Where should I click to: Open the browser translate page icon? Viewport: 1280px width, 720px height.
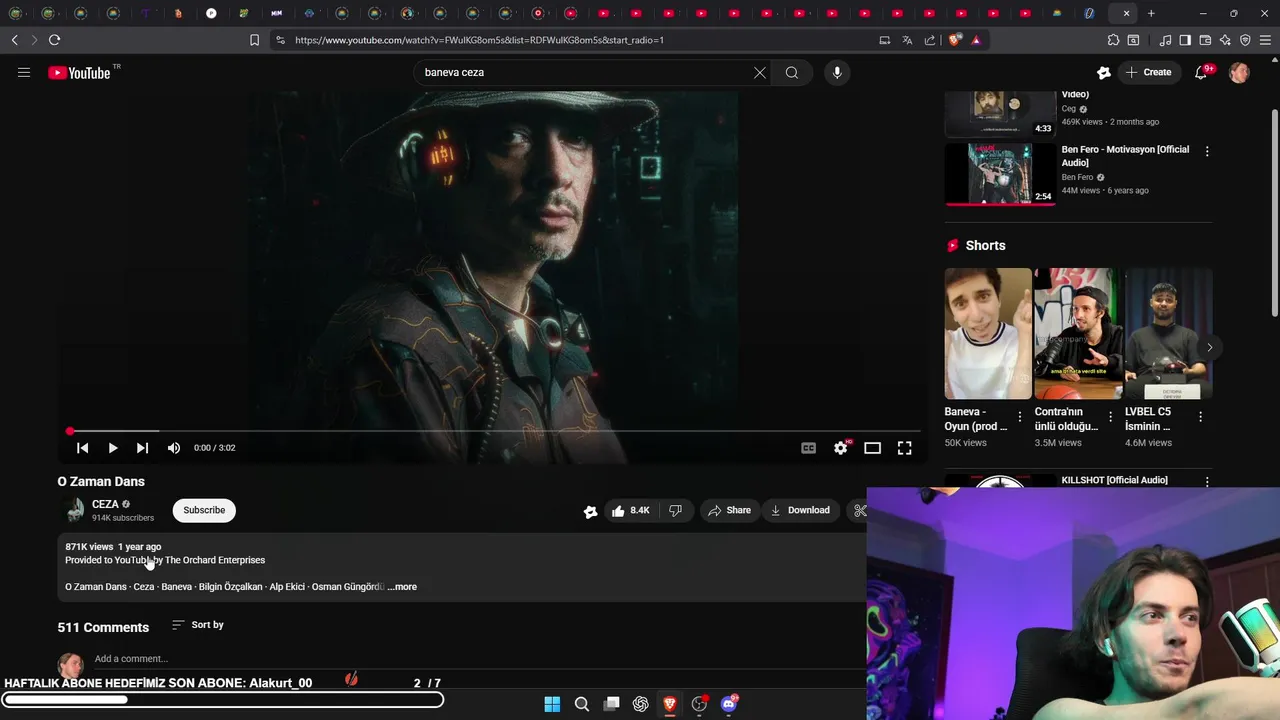(x=907, y=40)
